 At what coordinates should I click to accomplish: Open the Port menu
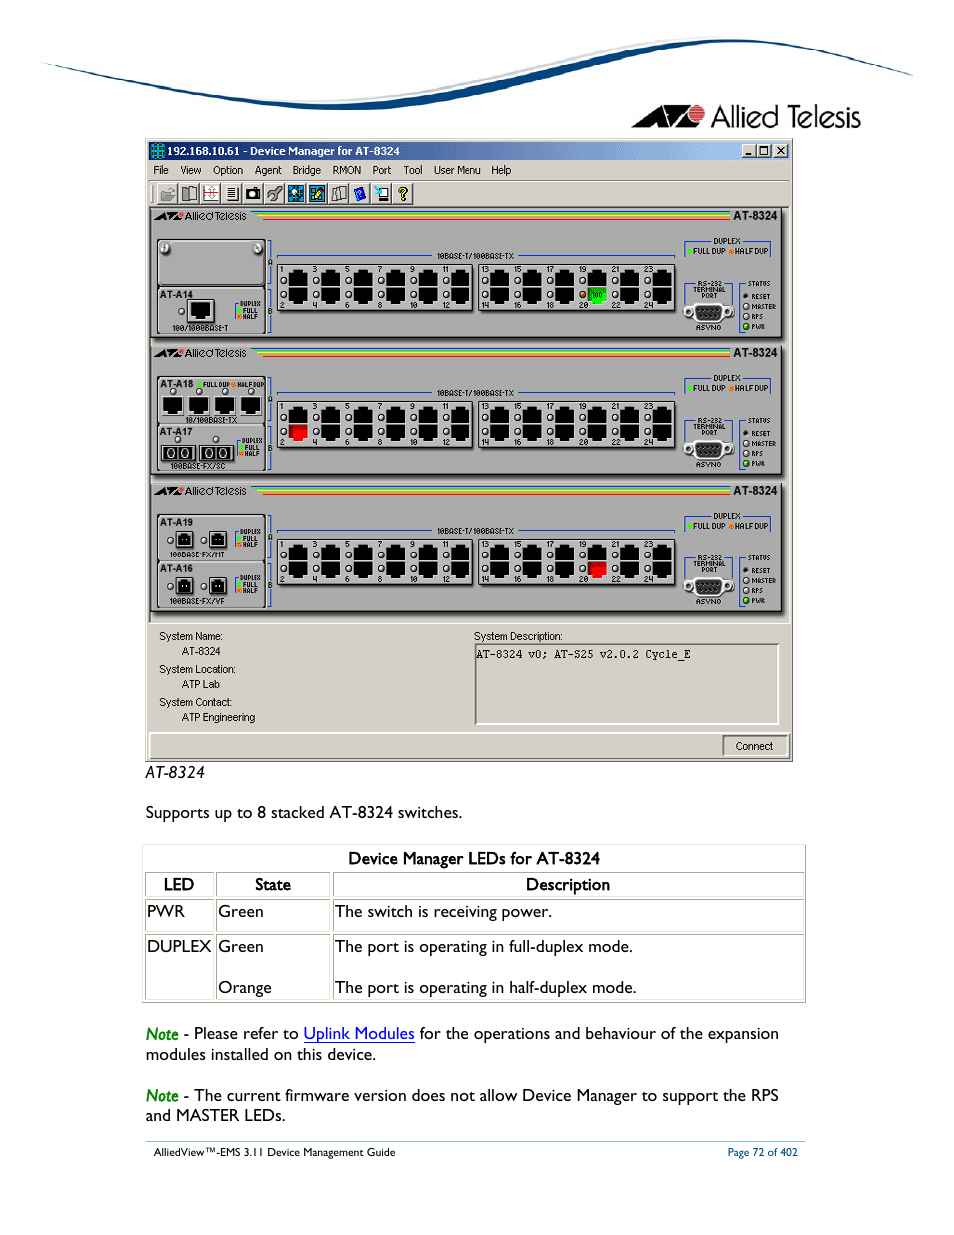382,171
